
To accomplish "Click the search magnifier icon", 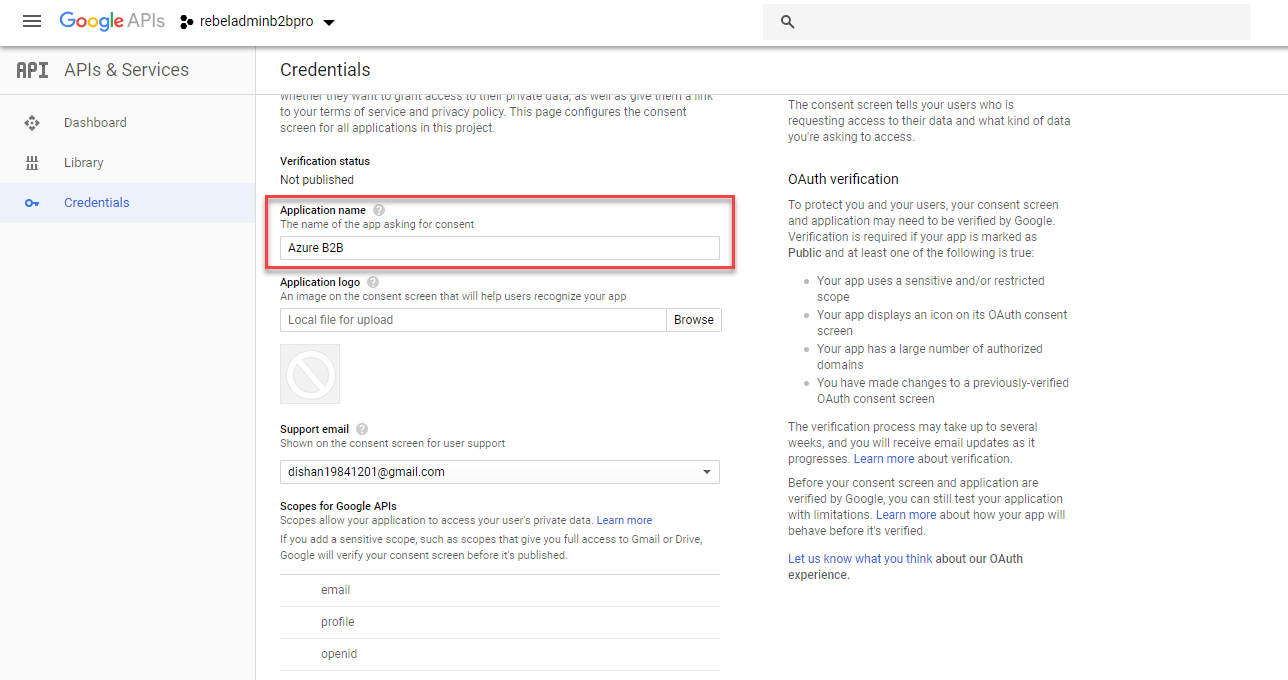I will pos(788,22).
